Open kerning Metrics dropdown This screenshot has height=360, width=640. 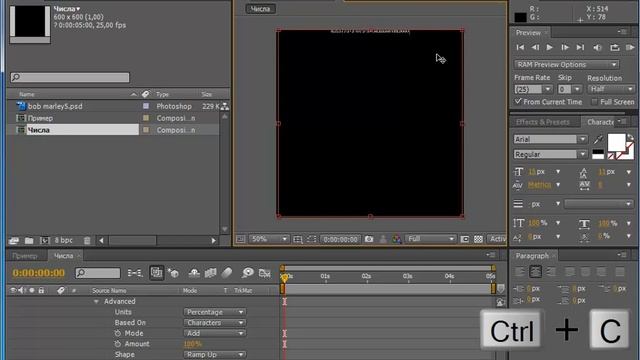558,185
